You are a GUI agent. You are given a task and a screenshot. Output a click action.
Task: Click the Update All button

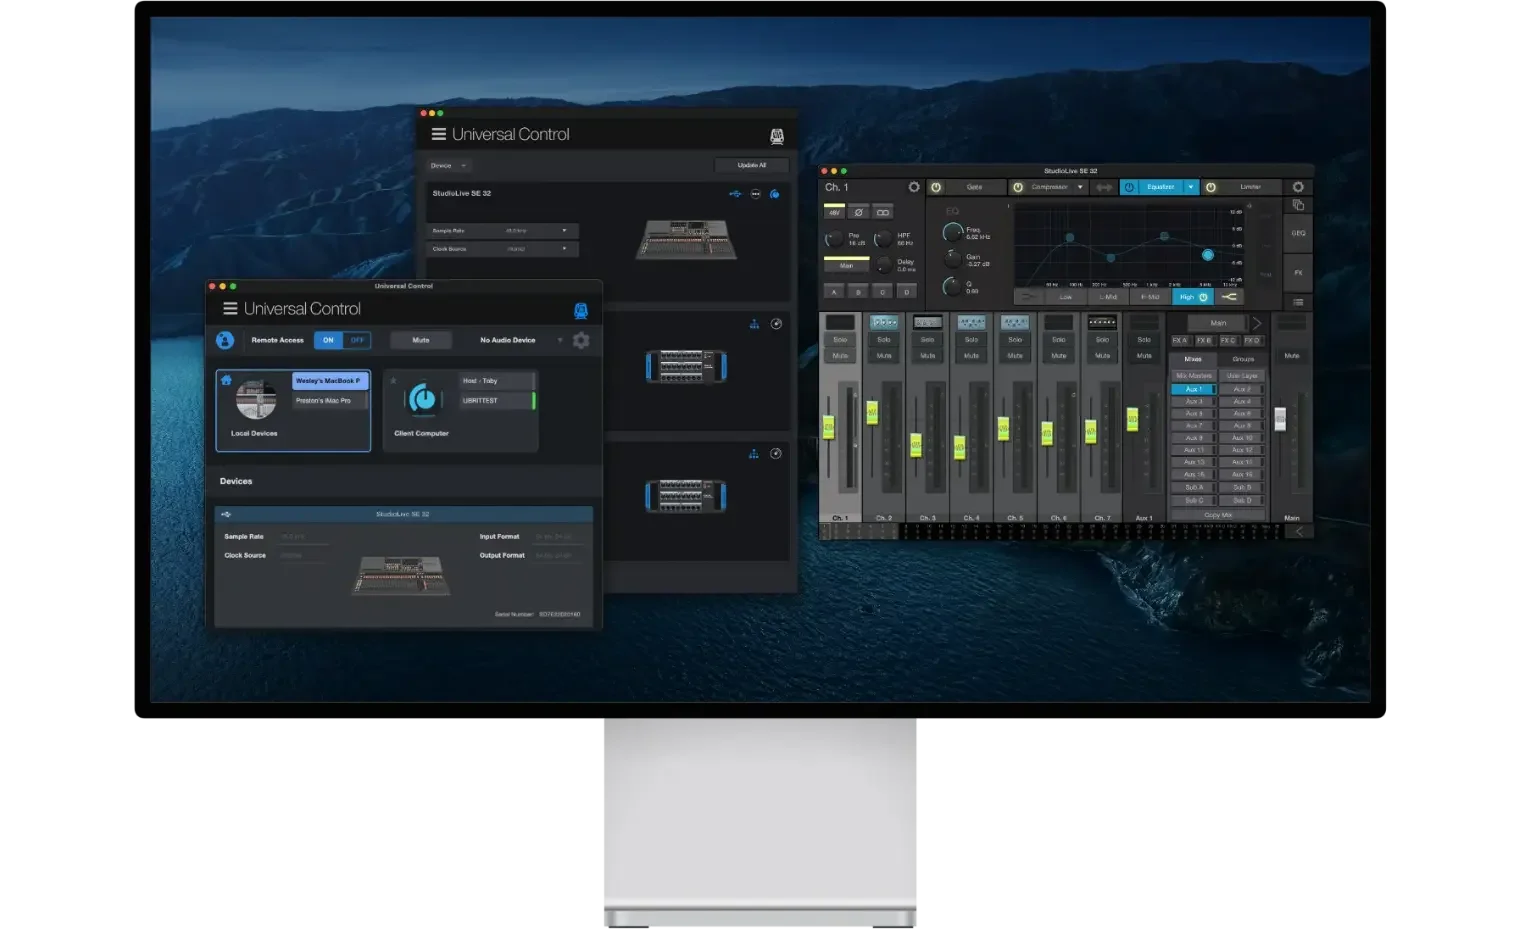[x=752, y=165]
